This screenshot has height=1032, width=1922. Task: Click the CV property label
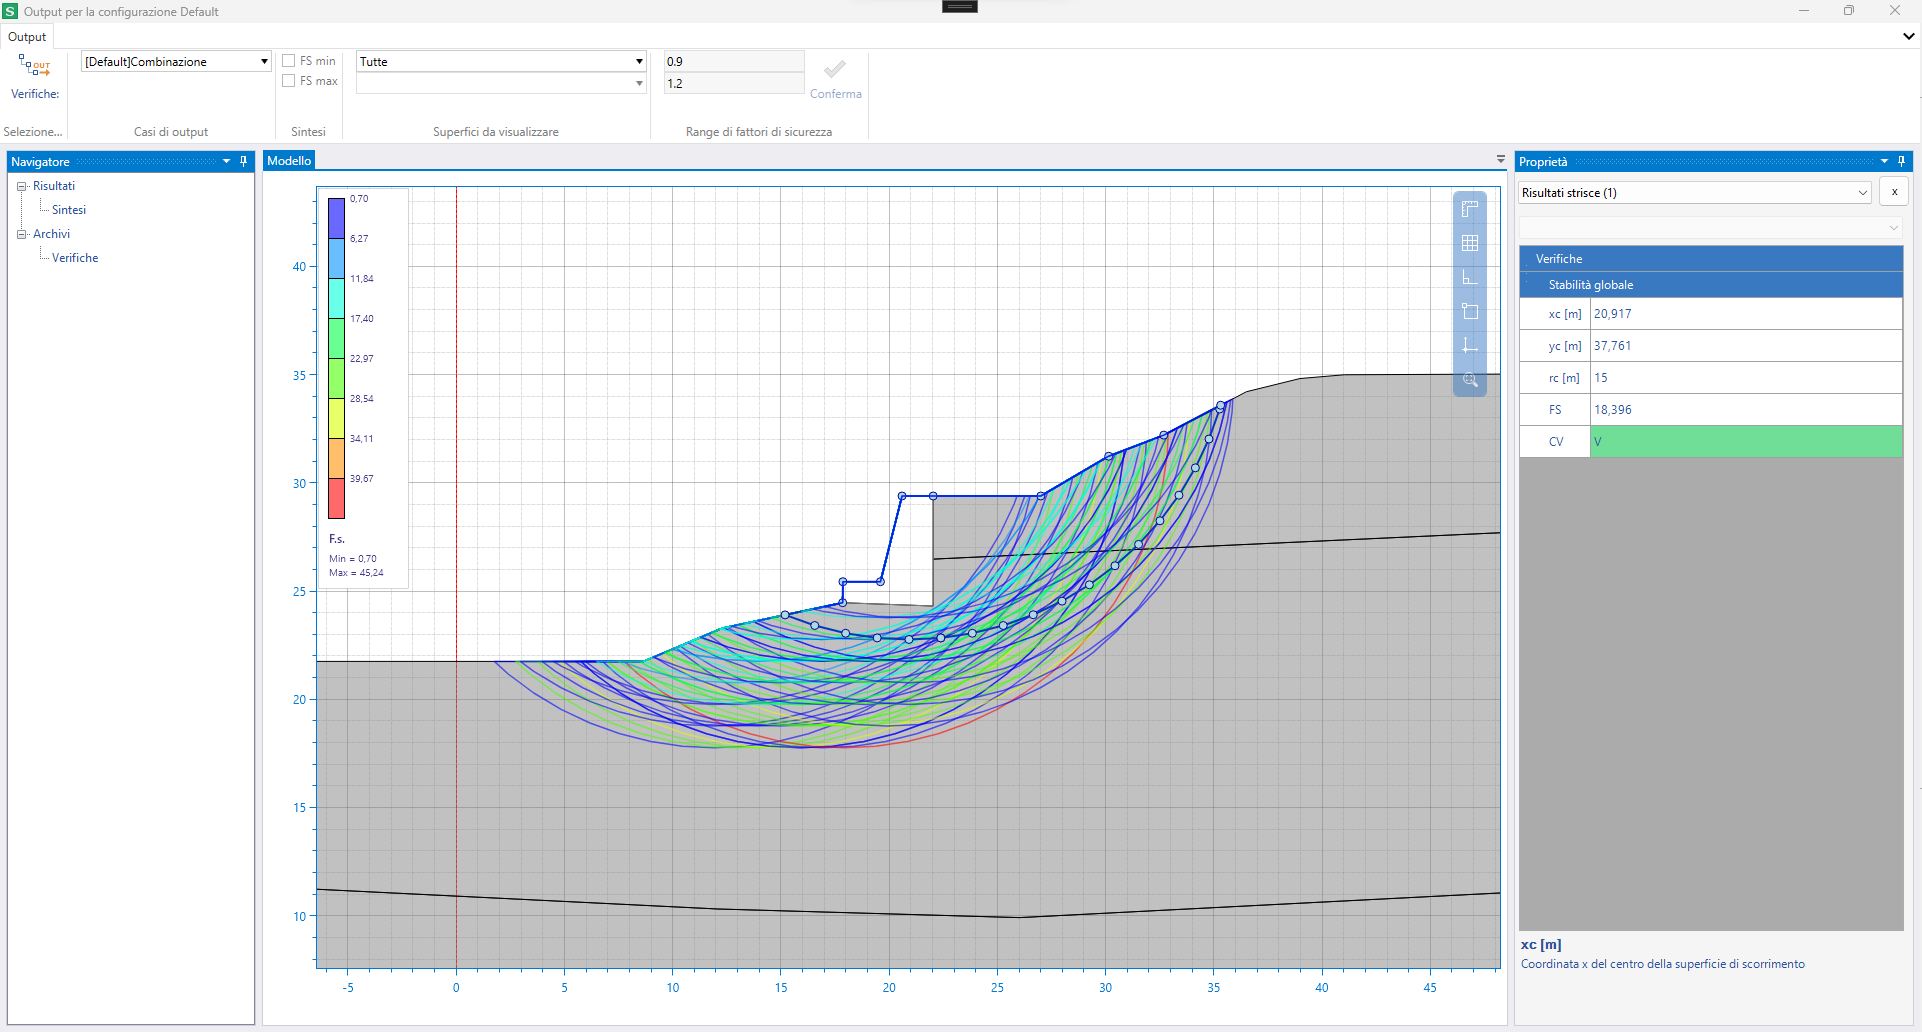[1556, 442]
